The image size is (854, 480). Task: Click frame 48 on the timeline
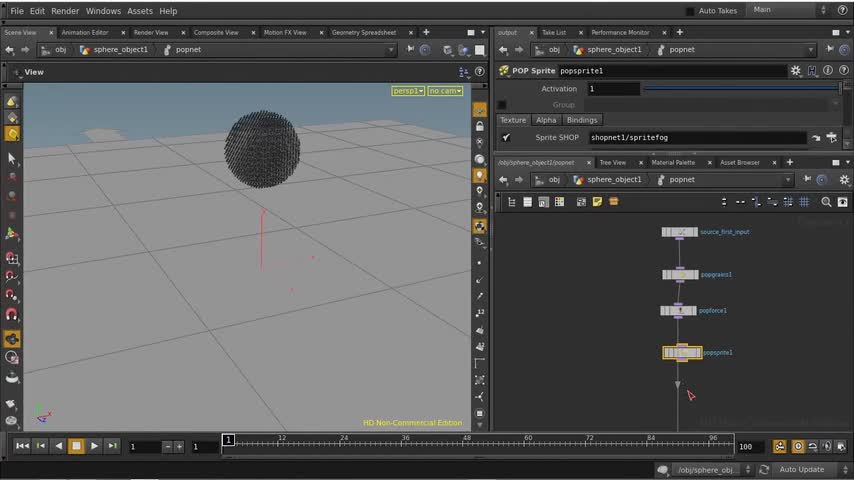click(x=467, y=440)
